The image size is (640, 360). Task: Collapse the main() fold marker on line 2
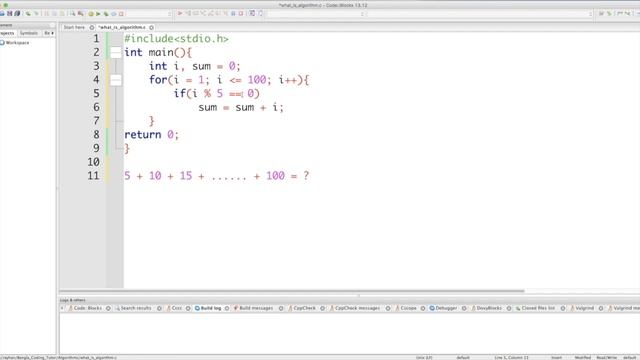point(116,52)
